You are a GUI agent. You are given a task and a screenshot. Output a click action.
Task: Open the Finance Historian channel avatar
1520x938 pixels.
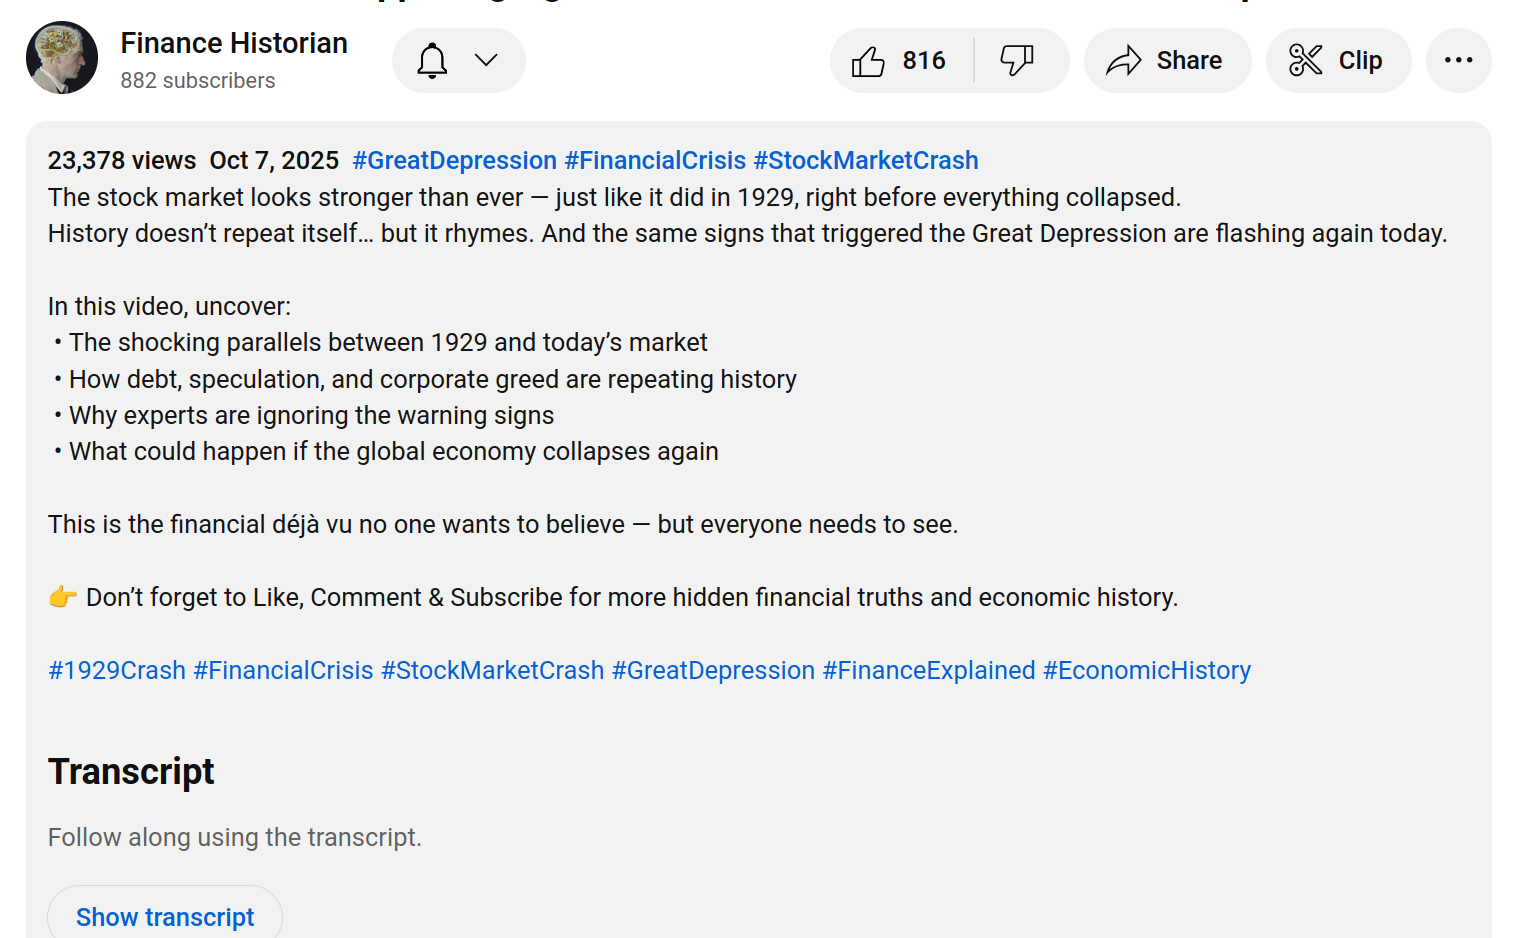(x=62, y=58)
